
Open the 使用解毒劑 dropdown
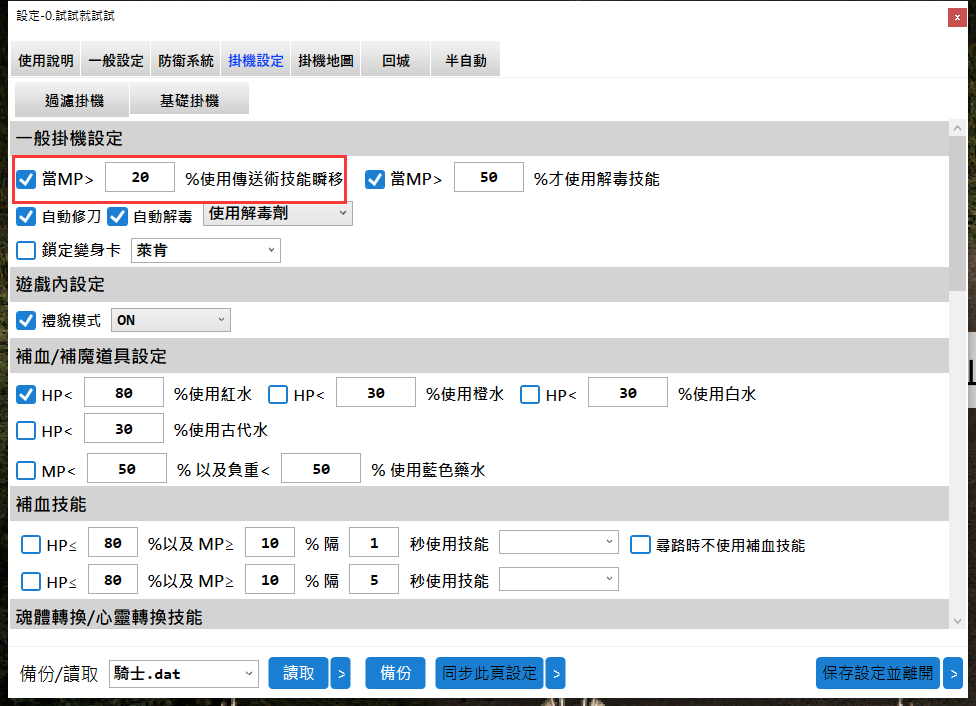coord(277,214)
